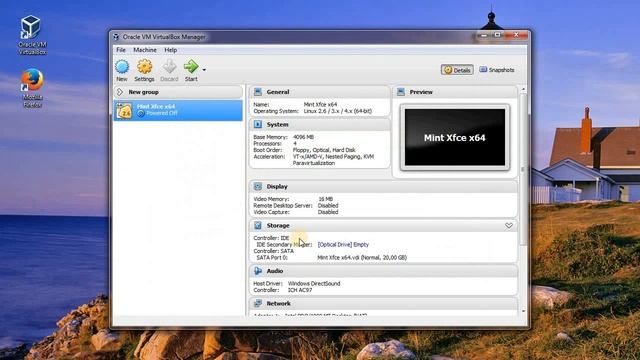Open the System section header
The width and height of the screenshot is (640, 360).
click(320, 124)
